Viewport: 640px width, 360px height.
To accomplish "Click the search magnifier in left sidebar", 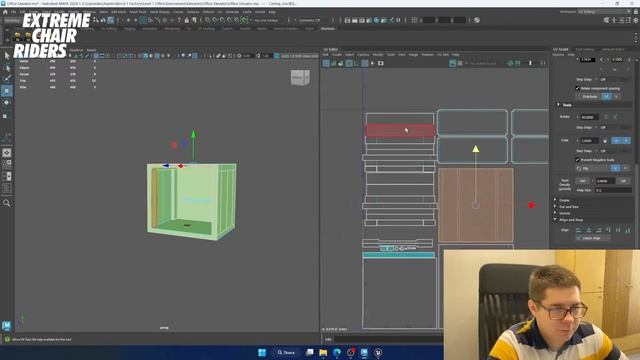I will [x=7, y=203].
